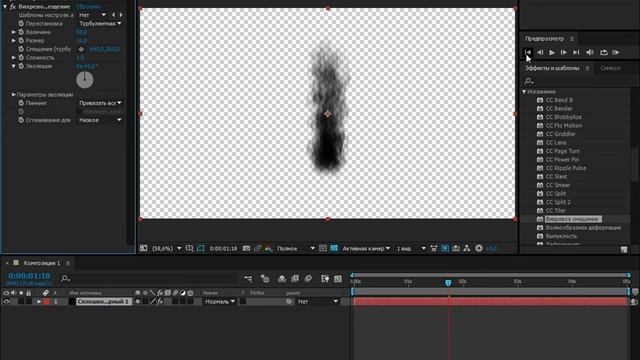Toggle the stopwatch for Размер
This screenshot has width=640, height=360.
point(21,41)
